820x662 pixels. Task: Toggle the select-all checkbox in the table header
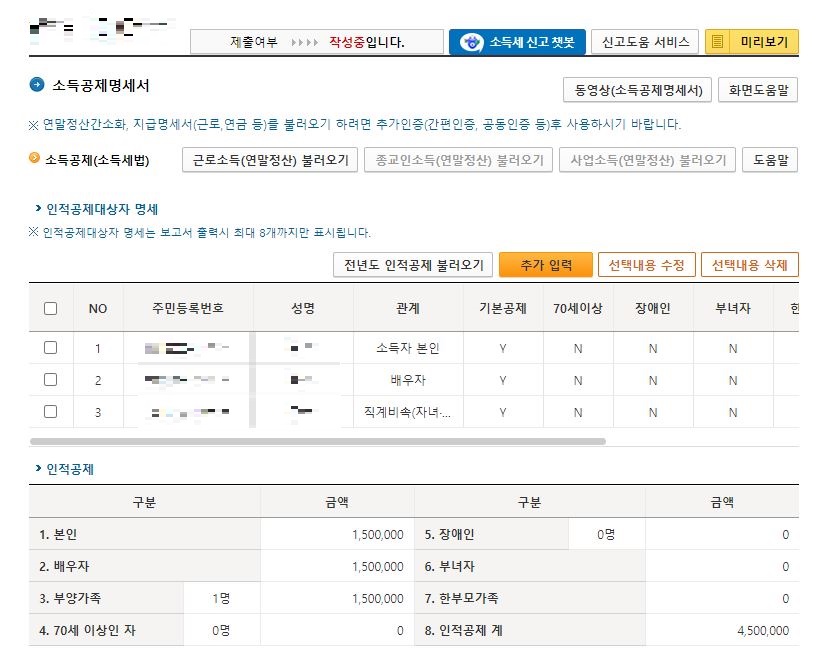point(52,308)
